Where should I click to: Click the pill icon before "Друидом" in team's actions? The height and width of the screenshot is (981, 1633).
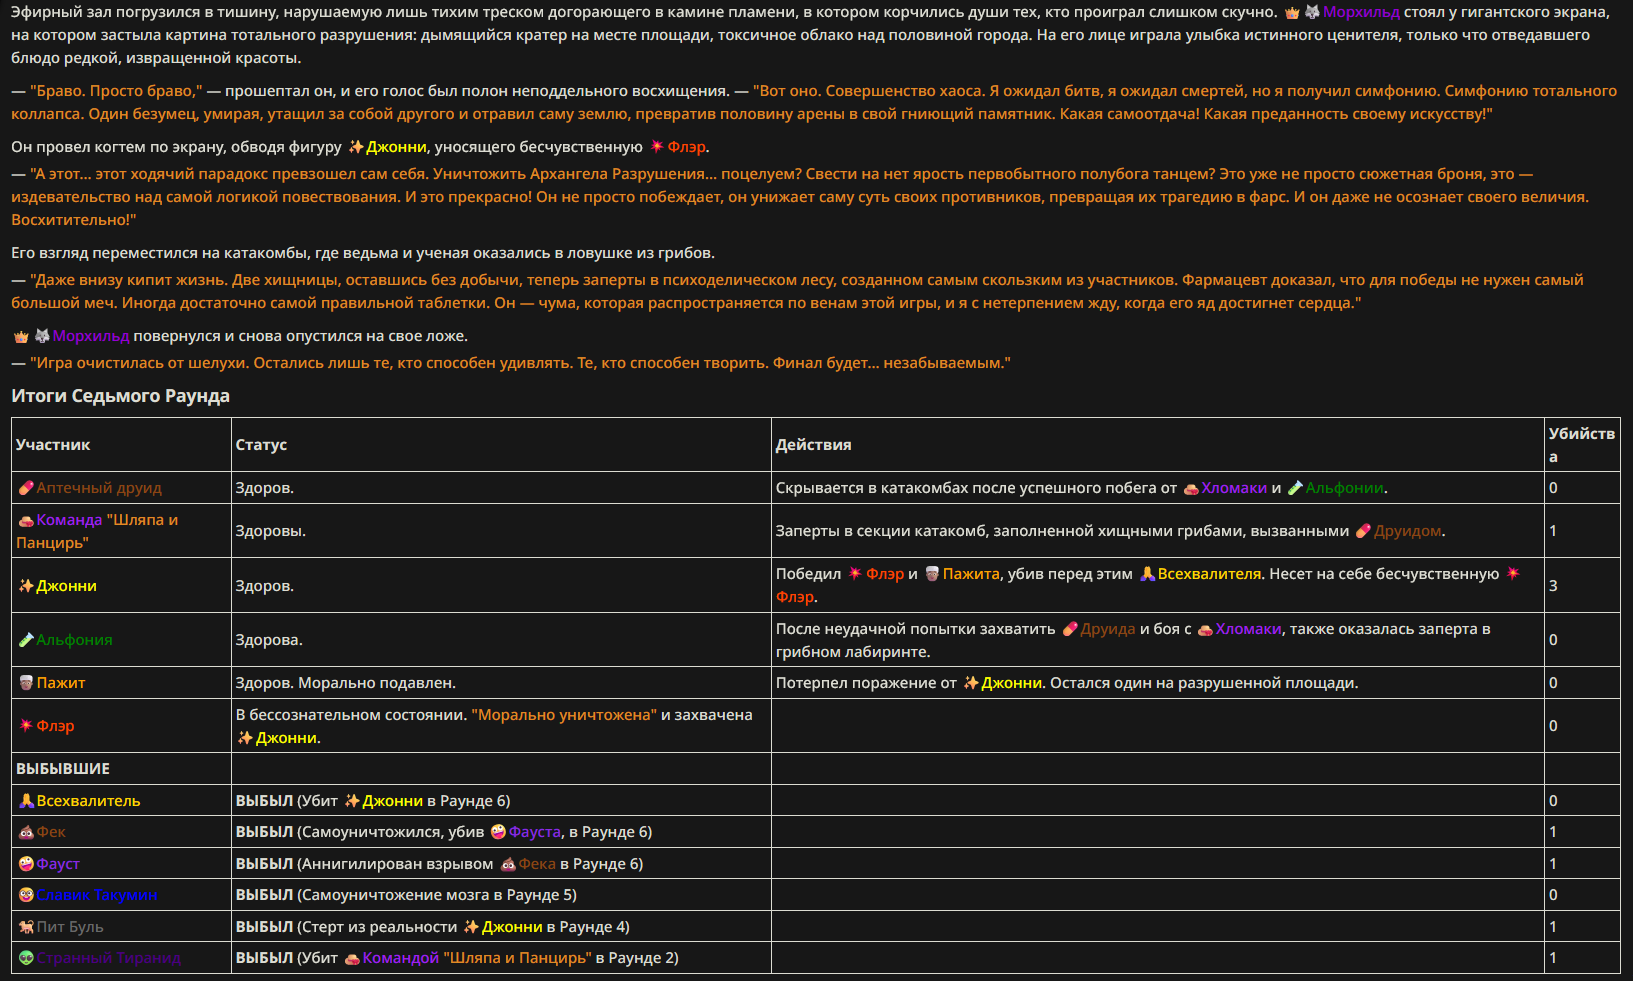(1363, 531)
